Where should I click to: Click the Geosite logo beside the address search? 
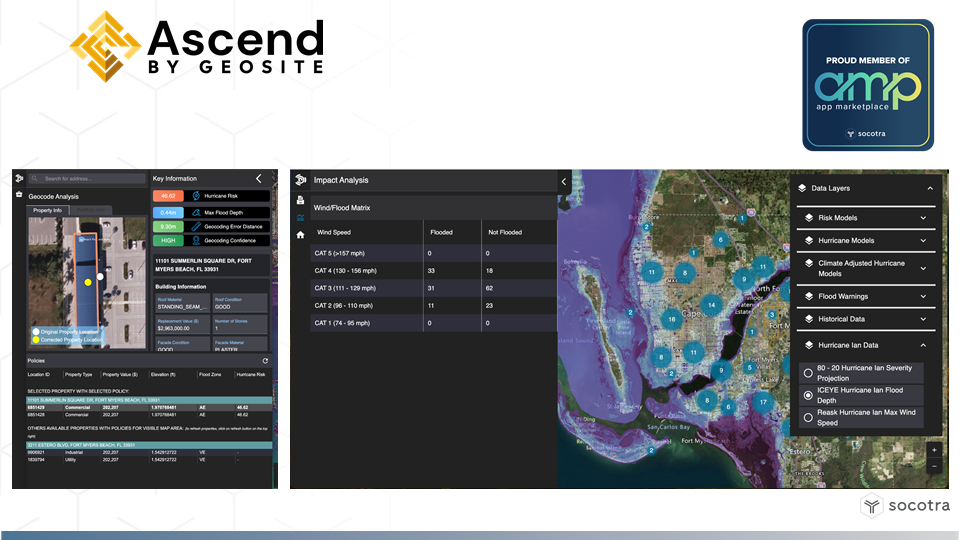(x=19, y=178)
